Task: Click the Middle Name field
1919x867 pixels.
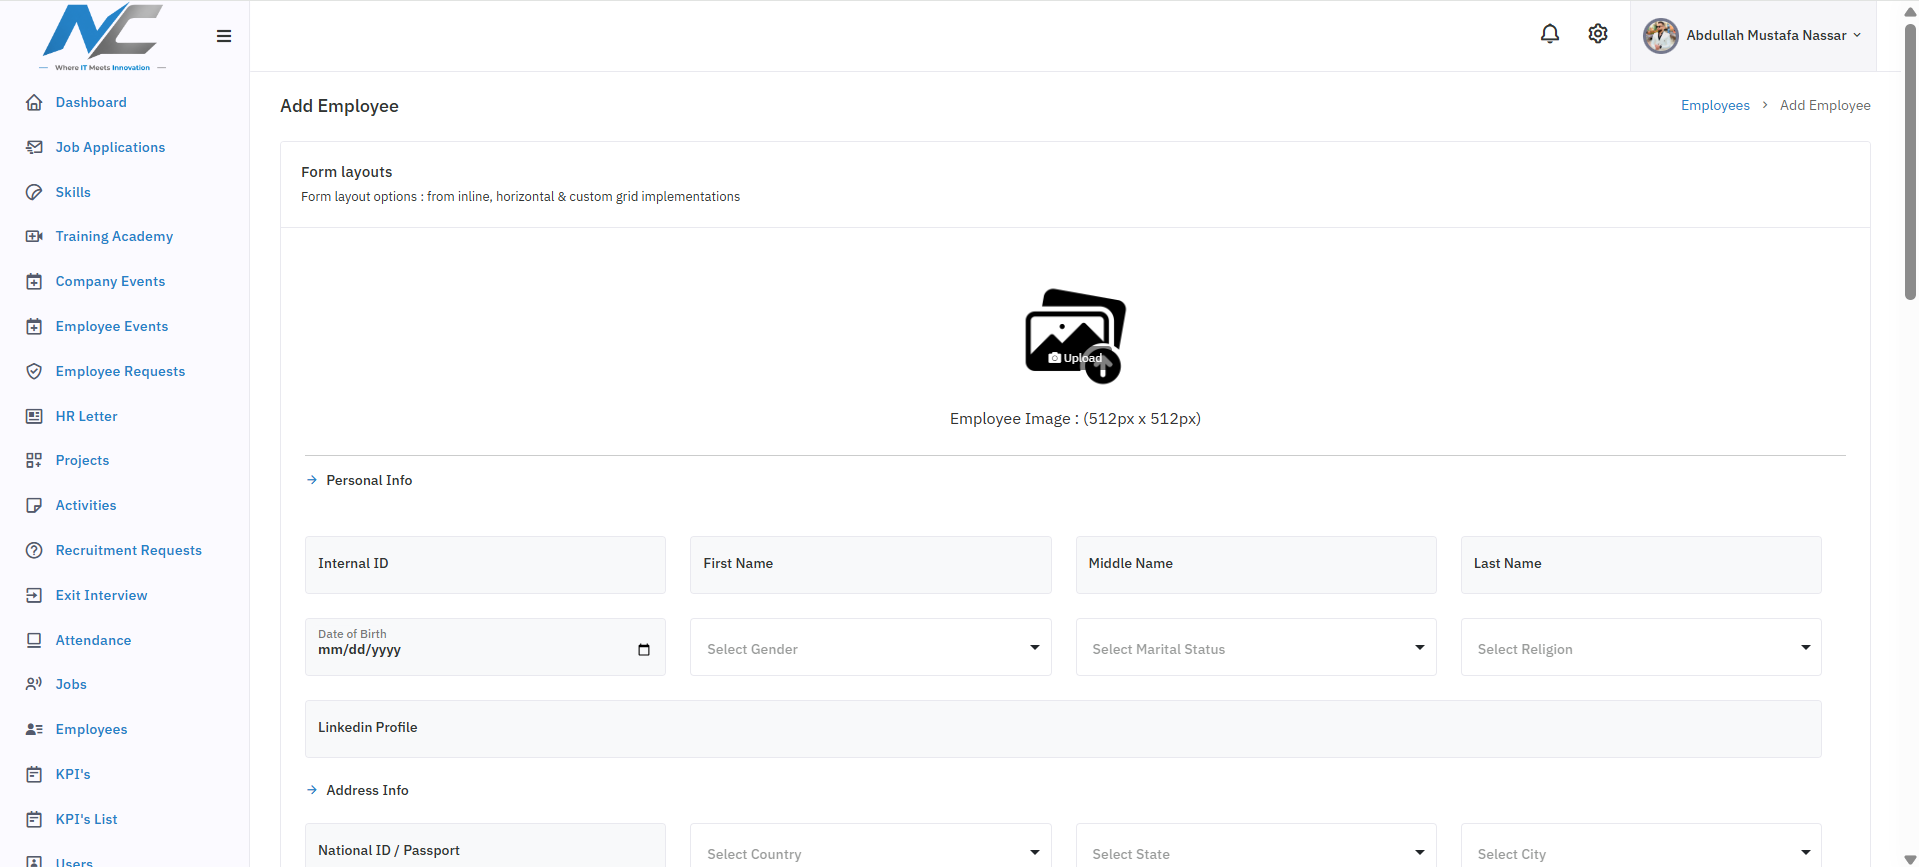Action: tap(1256, 565)
